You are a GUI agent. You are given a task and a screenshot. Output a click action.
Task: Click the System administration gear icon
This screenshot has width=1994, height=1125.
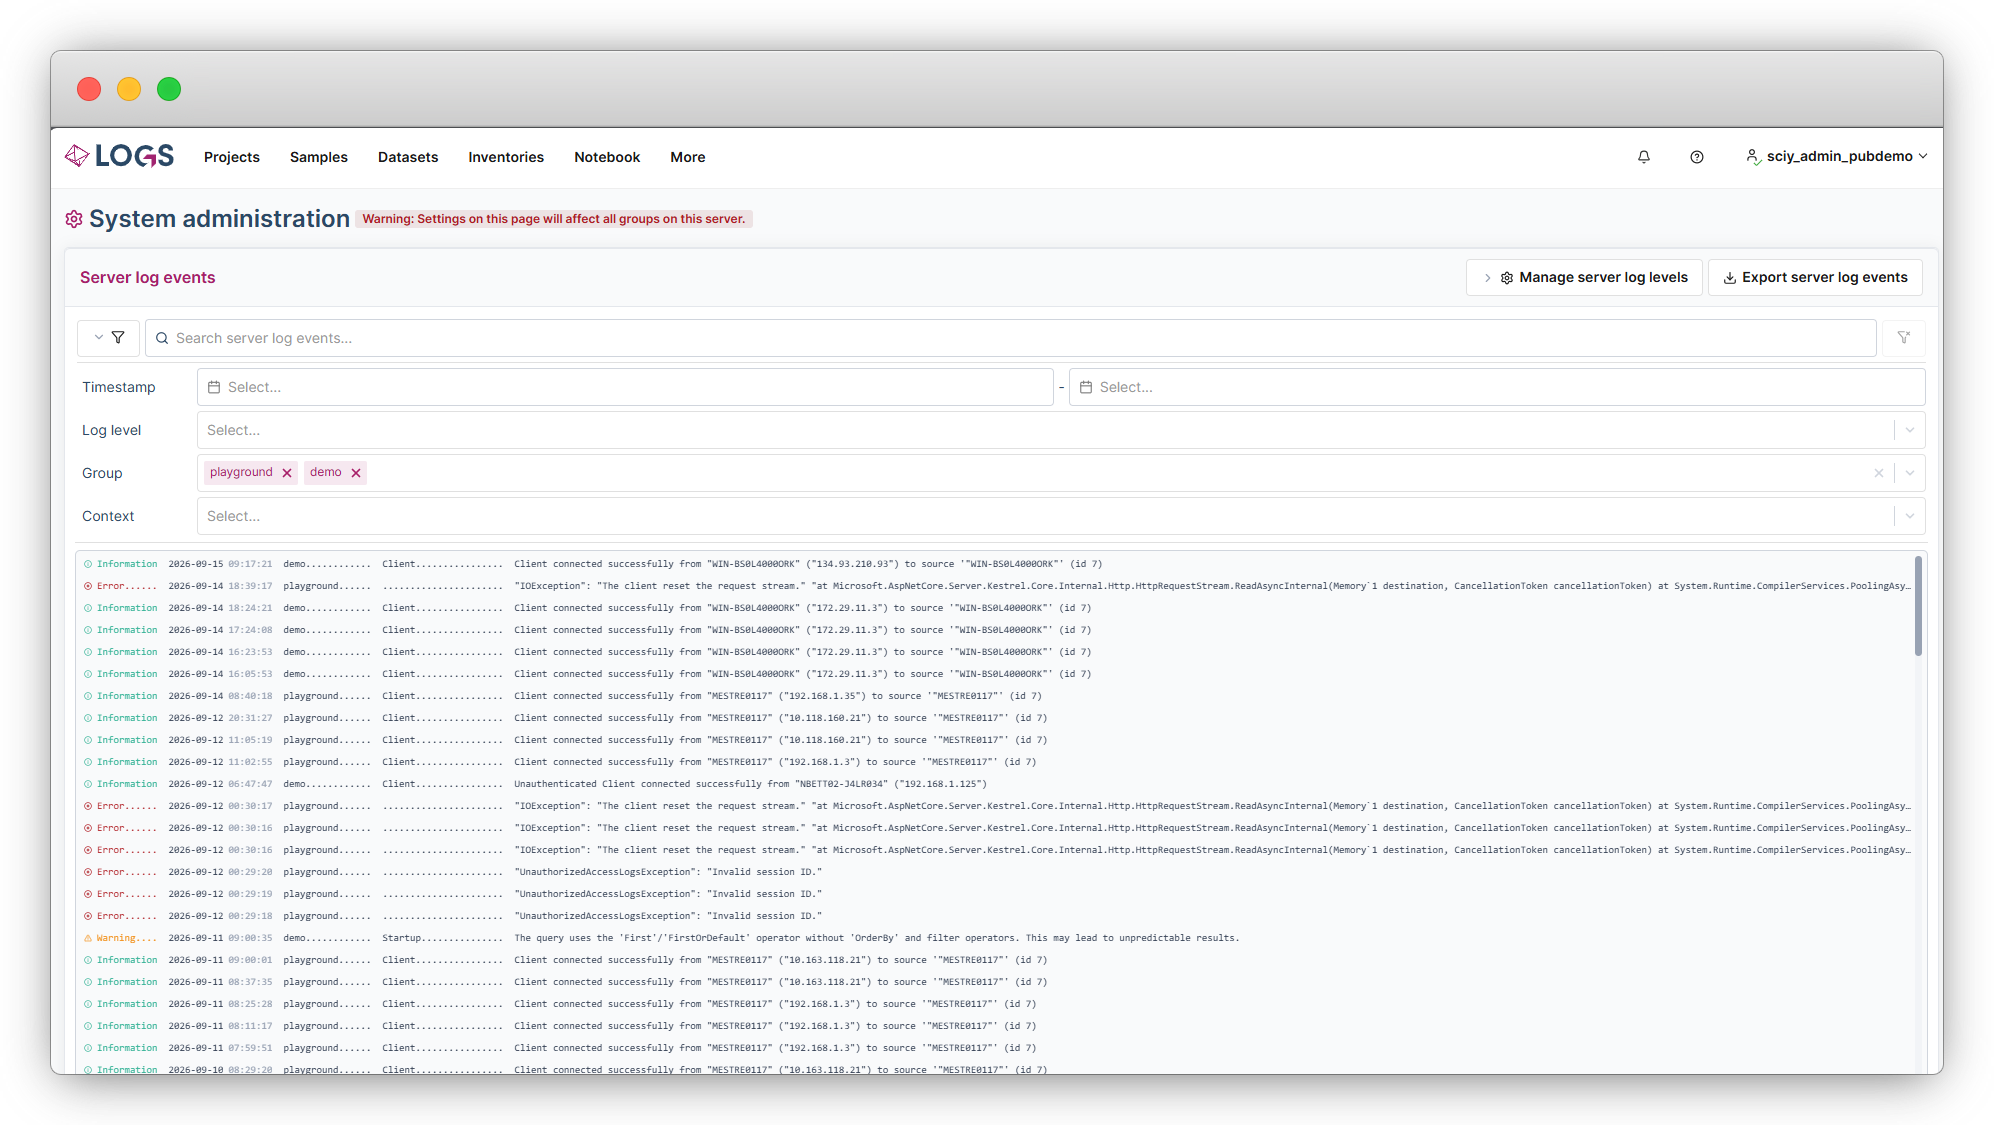pyautogui.click(x=74, y=219)
